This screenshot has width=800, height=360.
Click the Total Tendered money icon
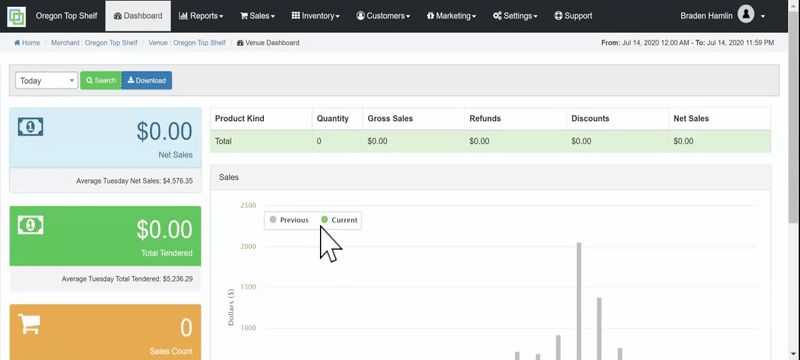click(x=31, y=224)
